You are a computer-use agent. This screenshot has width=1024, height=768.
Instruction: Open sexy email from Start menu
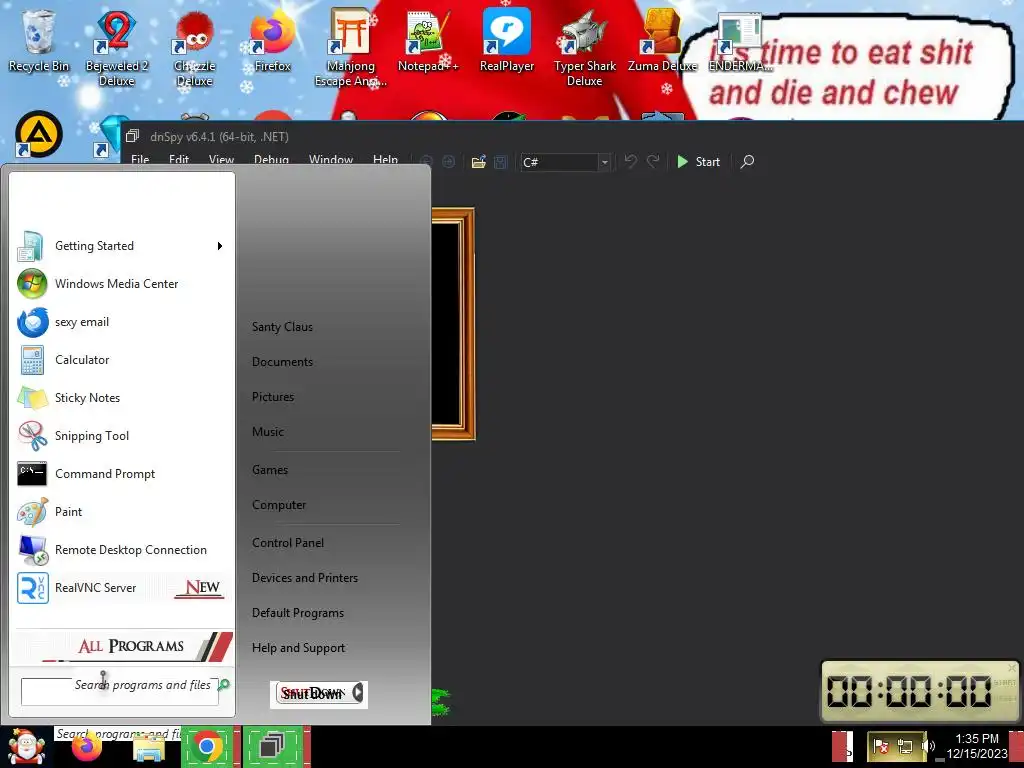(121, 322)
